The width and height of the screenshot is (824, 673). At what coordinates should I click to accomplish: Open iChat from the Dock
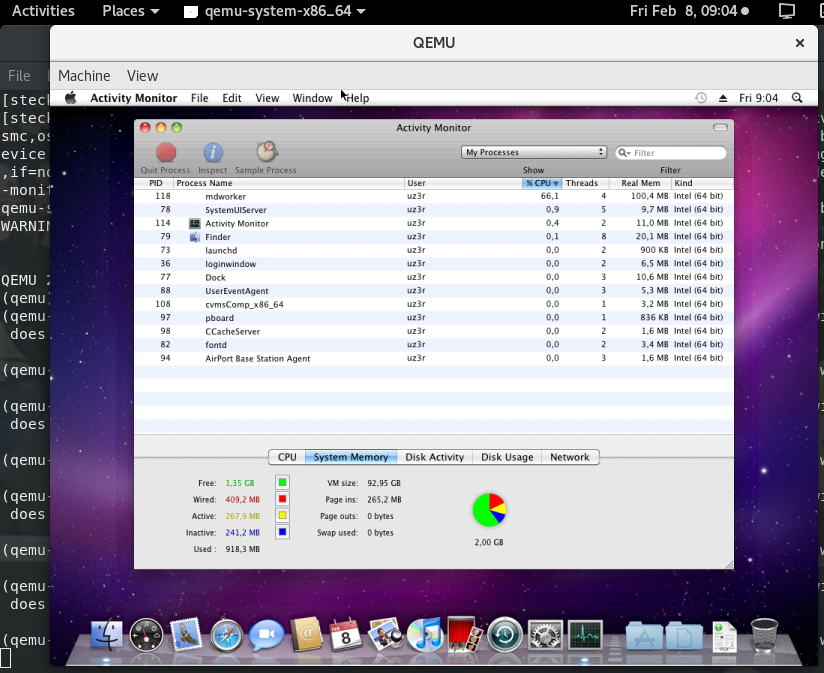pos(266,635)
